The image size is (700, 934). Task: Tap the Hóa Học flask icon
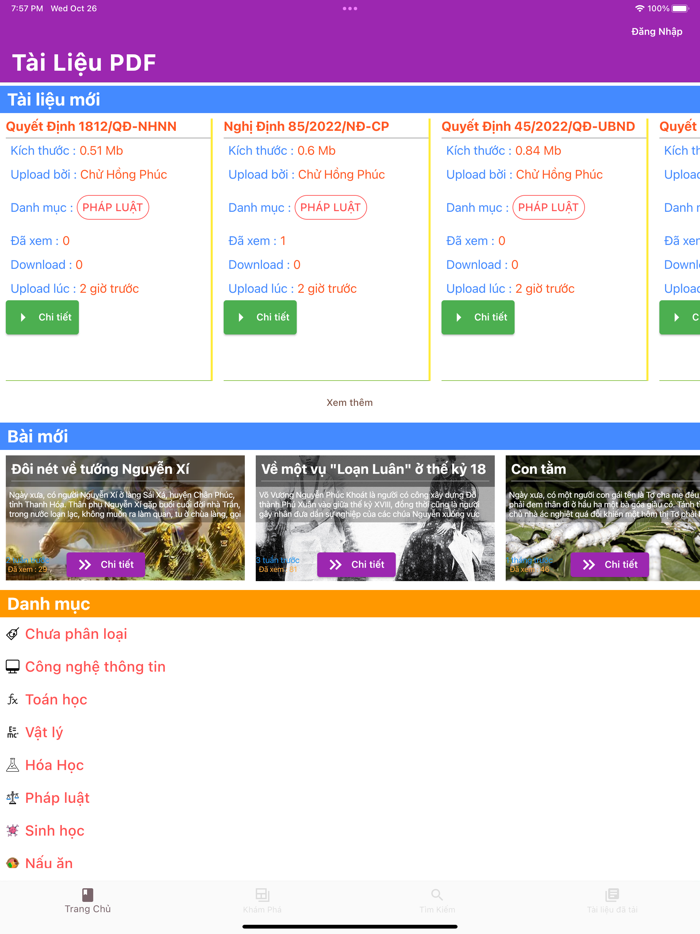13,765
